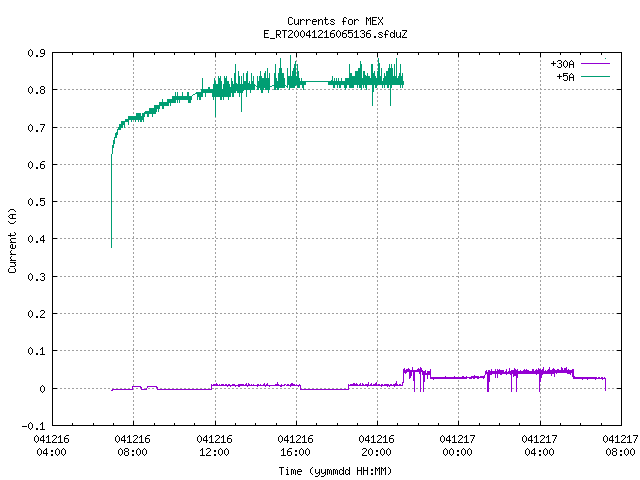Click the 0.2 y-axis tick label
Image resolution: width=640 pixels, height=480 pixels.
[36, 314]
